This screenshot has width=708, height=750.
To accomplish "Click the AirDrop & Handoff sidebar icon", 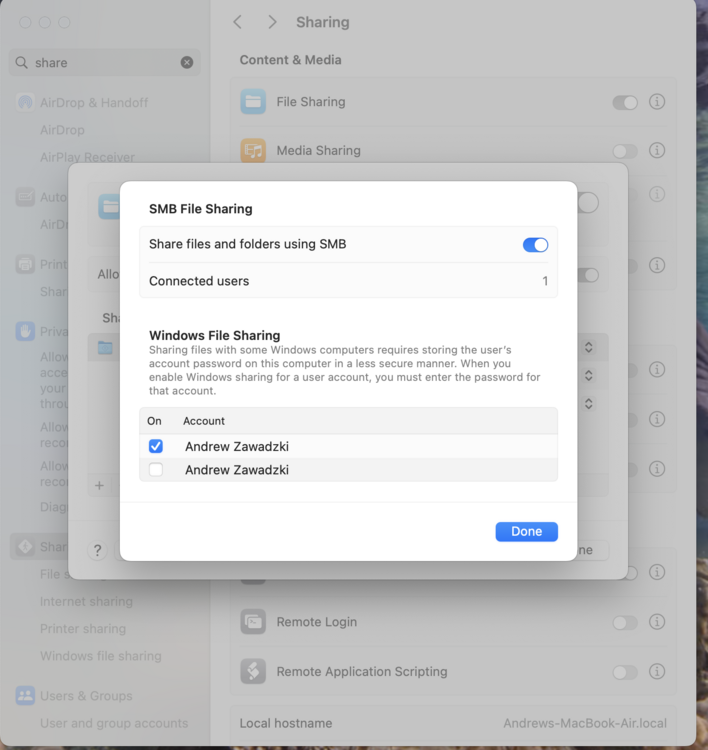I will tap(25, 102).
